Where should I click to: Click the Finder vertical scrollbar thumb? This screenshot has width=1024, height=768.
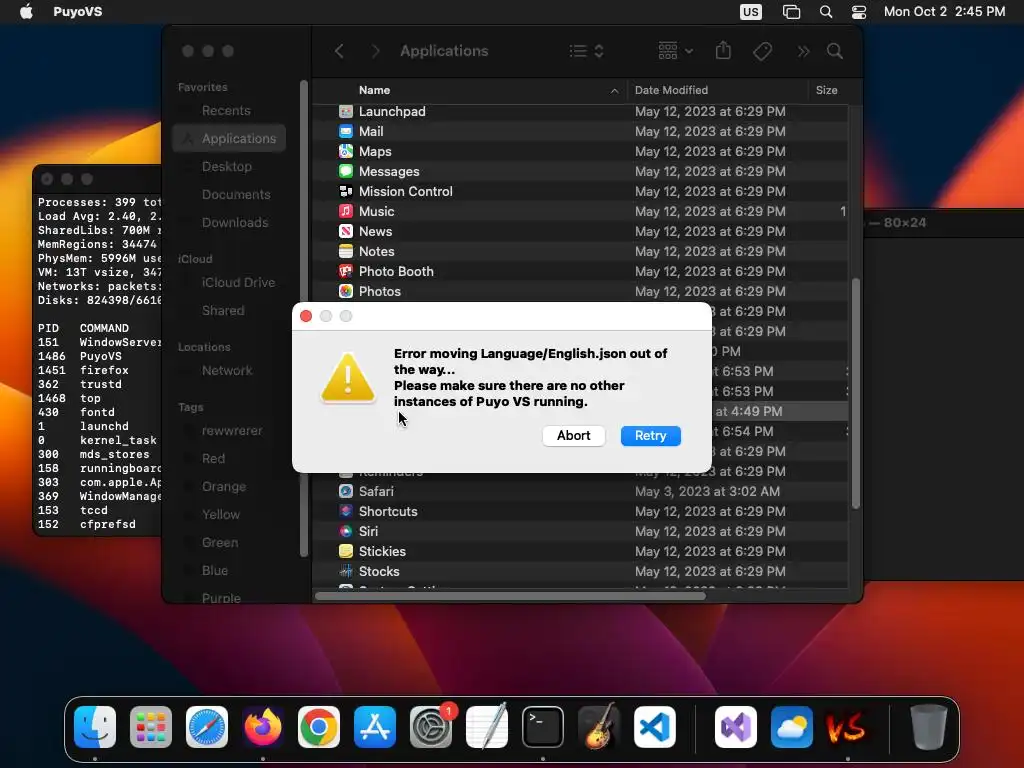coord(856,394)
